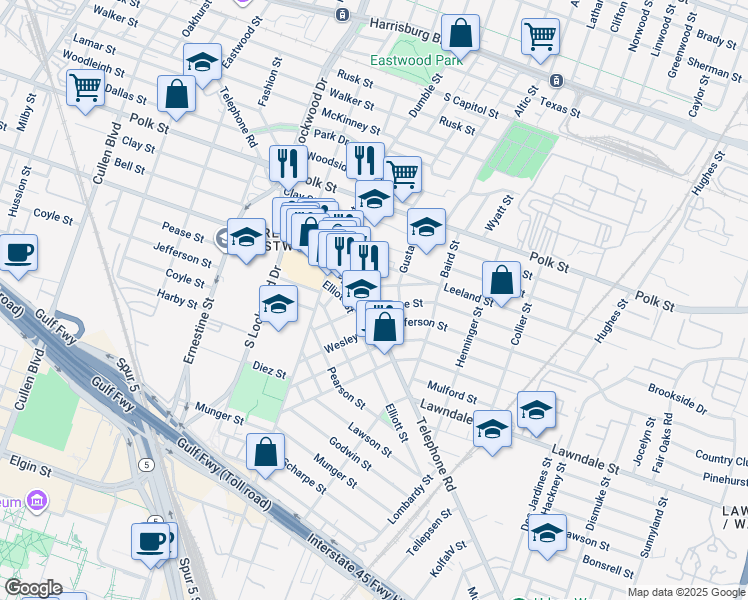Click the purple museum icon

37,501
